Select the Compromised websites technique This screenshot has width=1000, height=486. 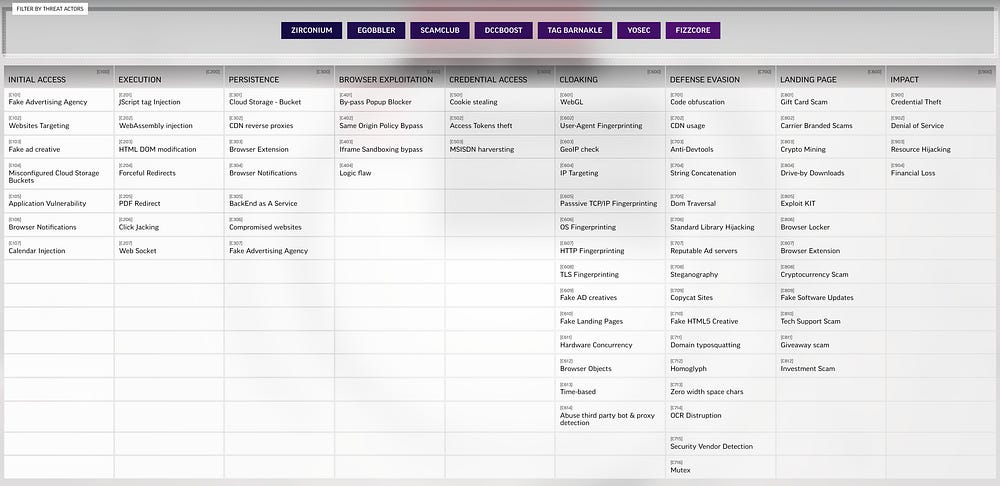(279, 225)
